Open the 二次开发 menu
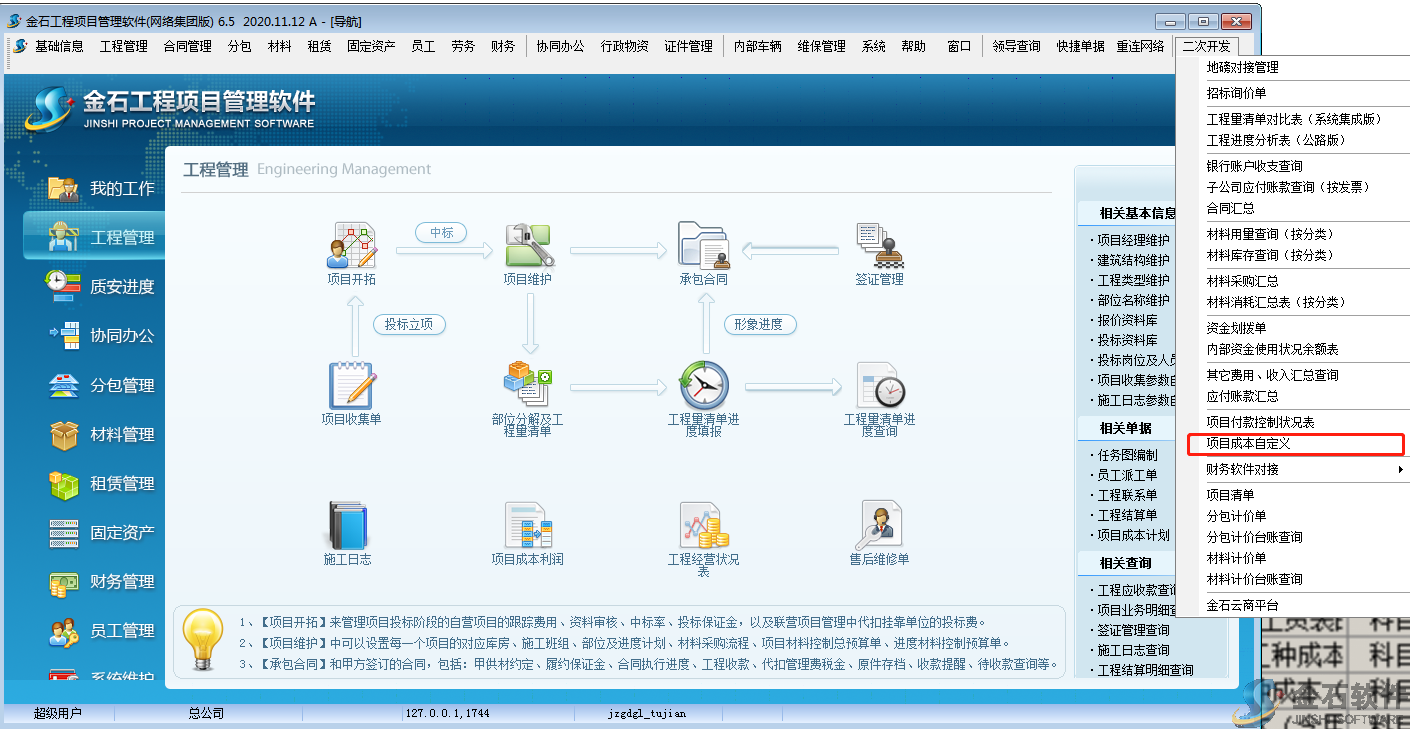 (x=1207, y=46)
